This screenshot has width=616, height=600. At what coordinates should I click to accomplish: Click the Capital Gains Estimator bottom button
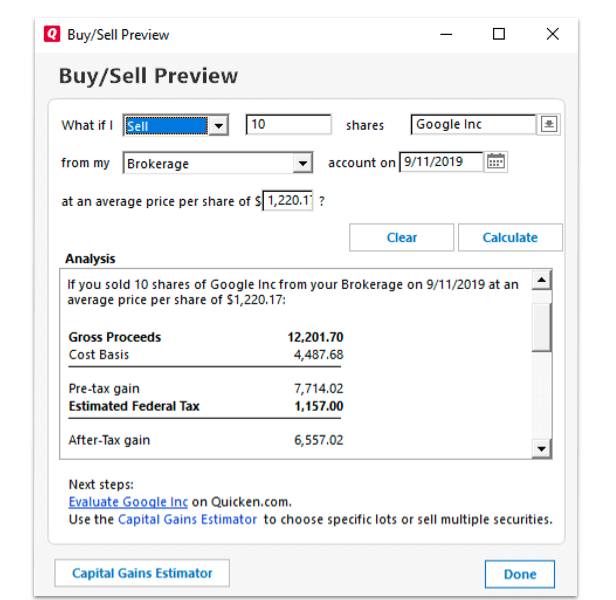(142, 573)
